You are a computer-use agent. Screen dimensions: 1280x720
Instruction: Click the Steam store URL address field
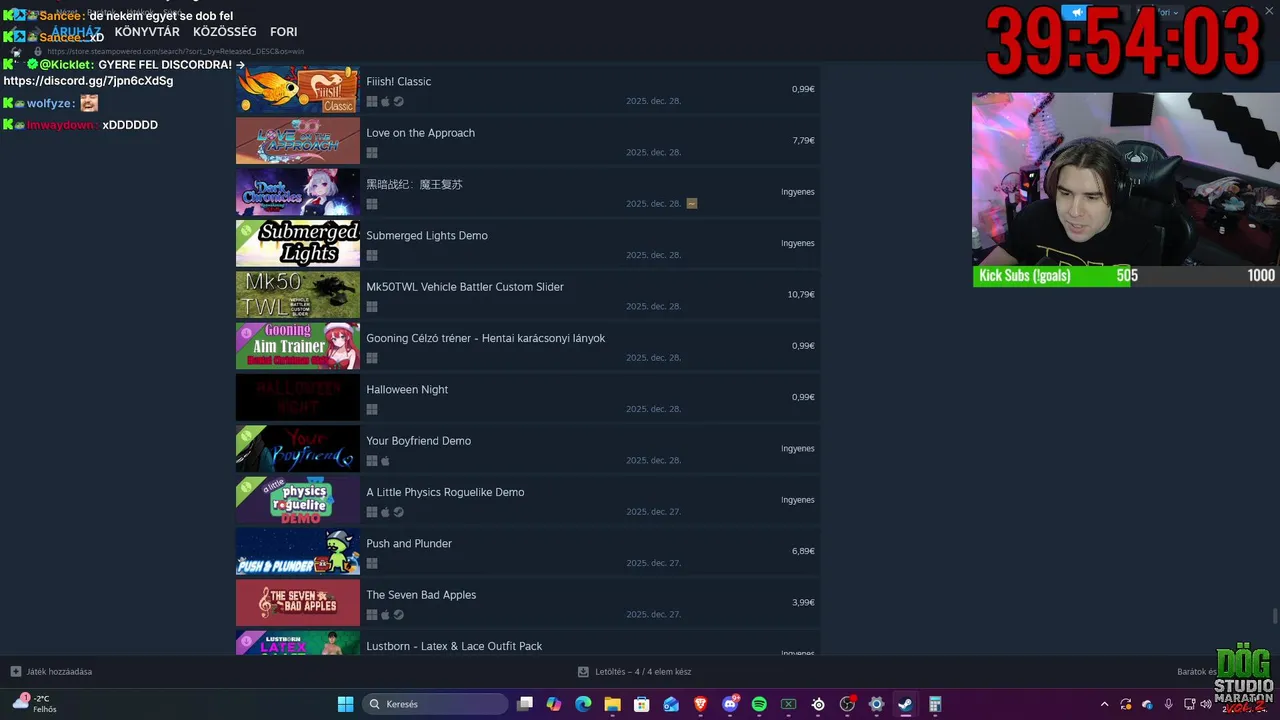click(175, 51)
